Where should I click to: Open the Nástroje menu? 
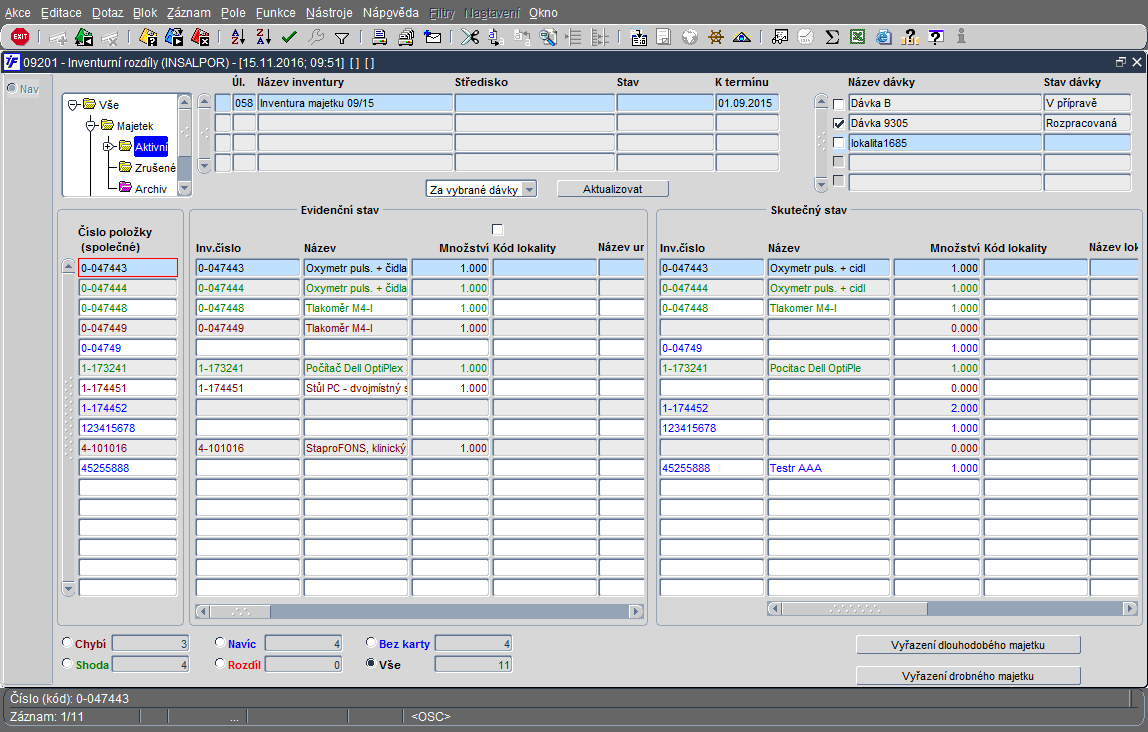pos(329,12)
